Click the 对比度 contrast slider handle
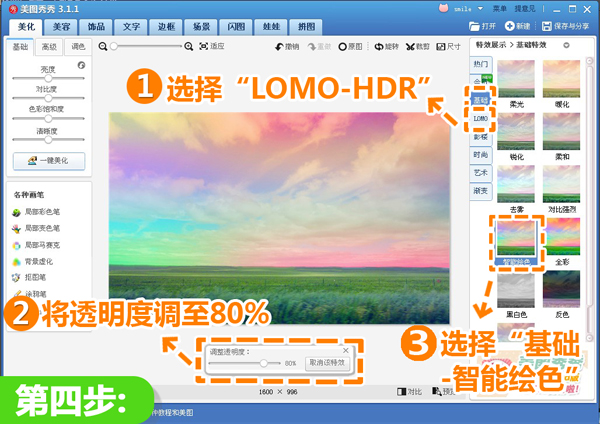Viewport: 600px width, 424px height. point(48,98)
